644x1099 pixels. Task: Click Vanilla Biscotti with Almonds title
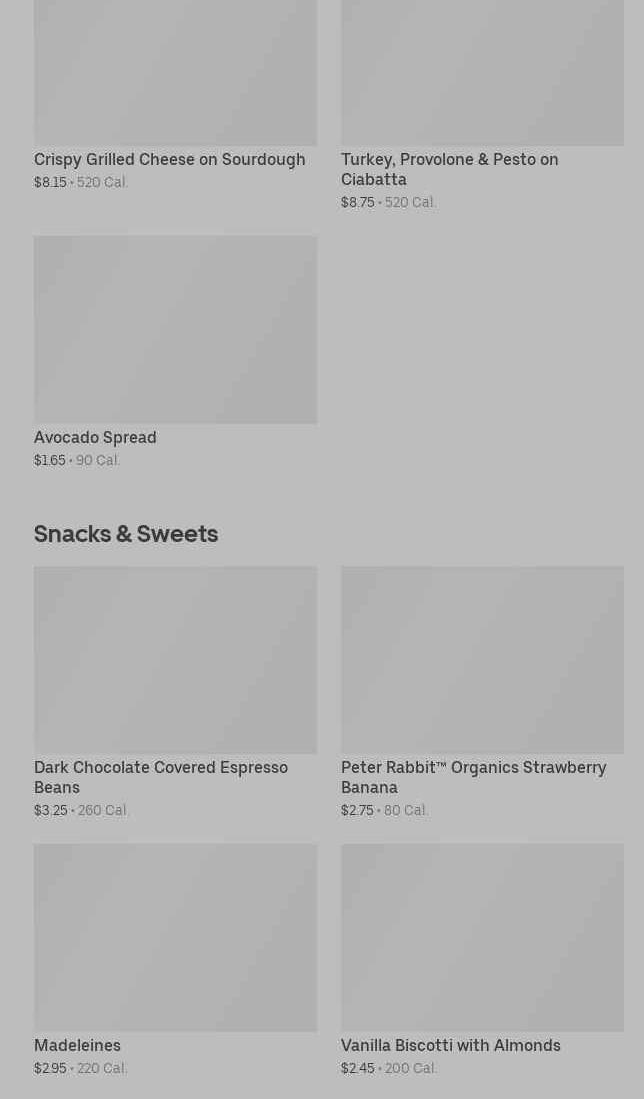[x=450, y=1045]
